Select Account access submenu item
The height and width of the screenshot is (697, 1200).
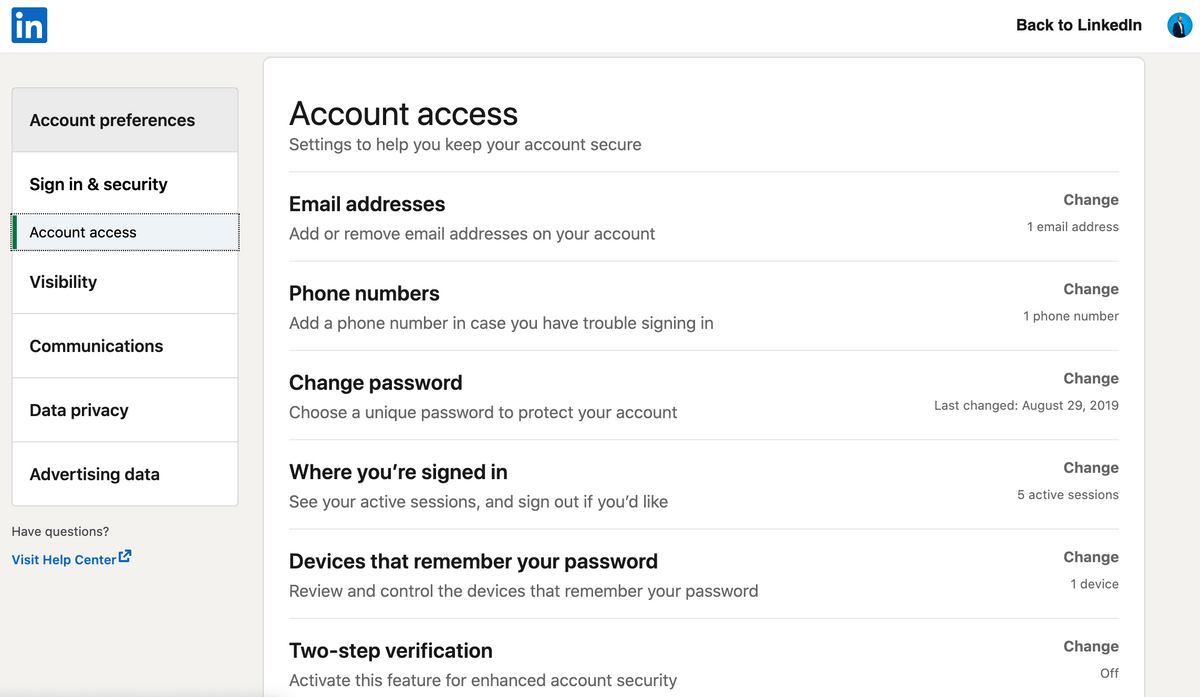point(125,232)
